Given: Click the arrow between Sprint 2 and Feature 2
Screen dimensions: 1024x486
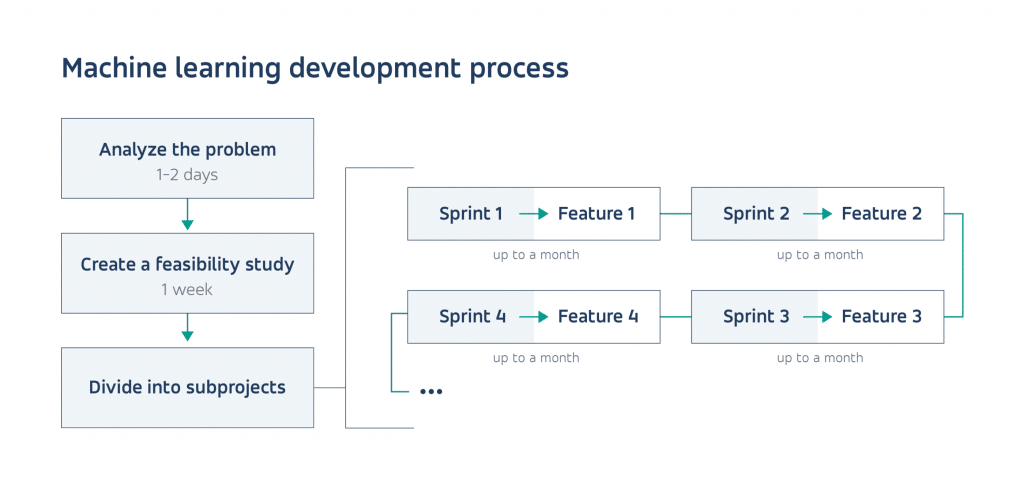Looking at the screenshot, I should pos(819,214).
